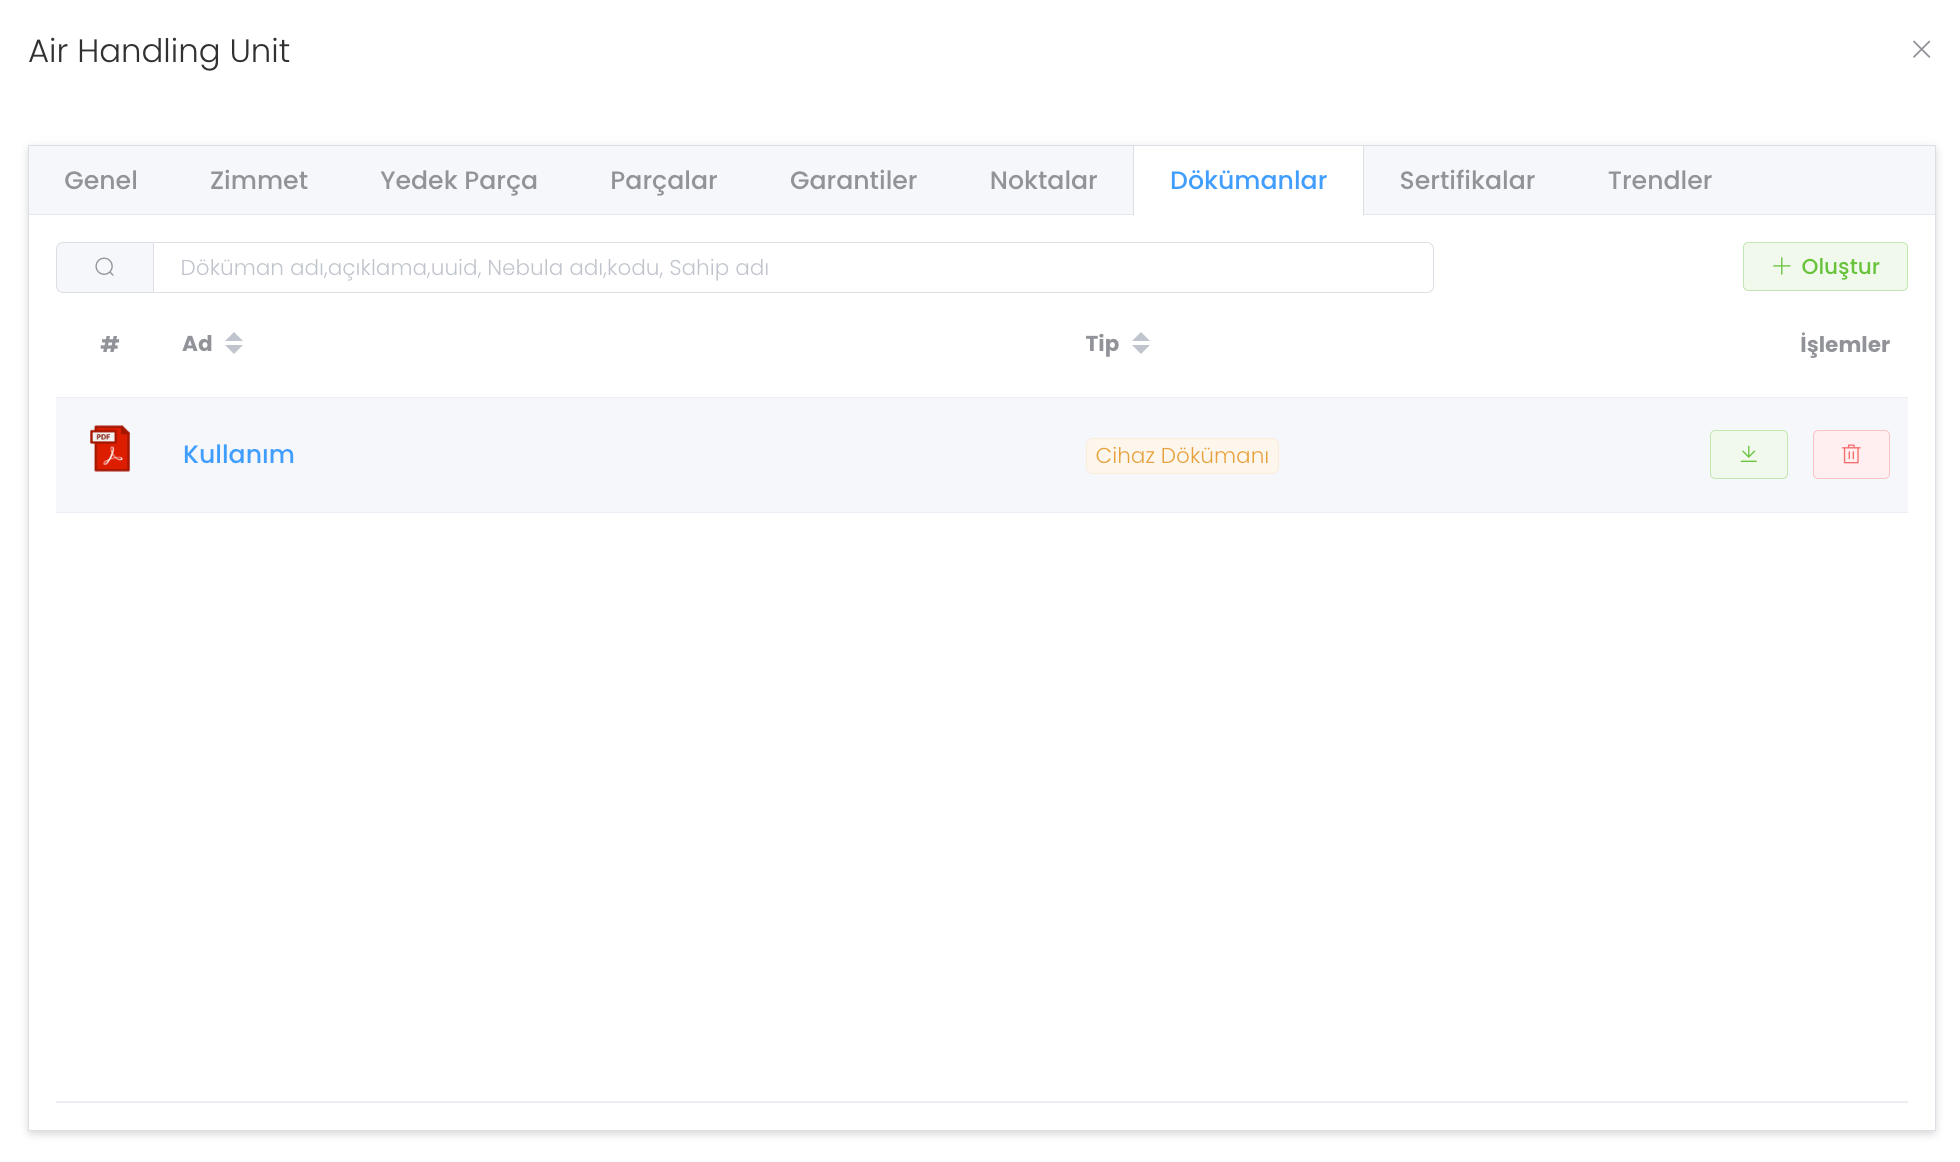Switch to the Zimmet tab
The height and width of the screenshot is (1162, 1960).
click(259, 181)
